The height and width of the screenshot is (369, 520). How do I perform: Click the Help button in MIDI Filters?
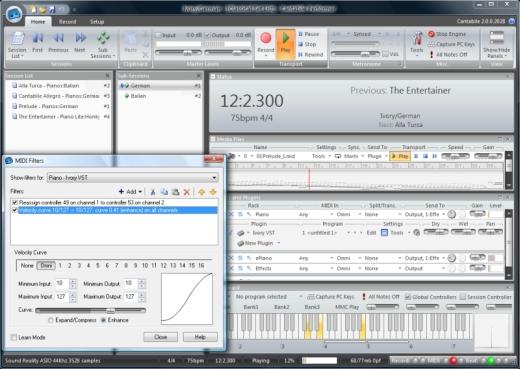coord(200,337)
